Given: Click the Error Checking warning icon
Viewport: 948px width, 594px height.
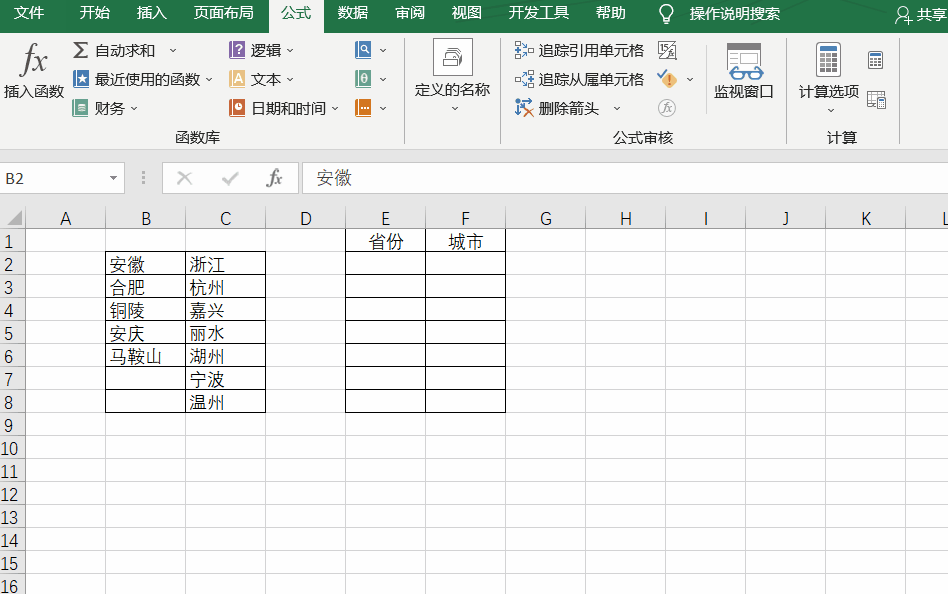Looking at the screenshot, I should click(x=667, y=79).
